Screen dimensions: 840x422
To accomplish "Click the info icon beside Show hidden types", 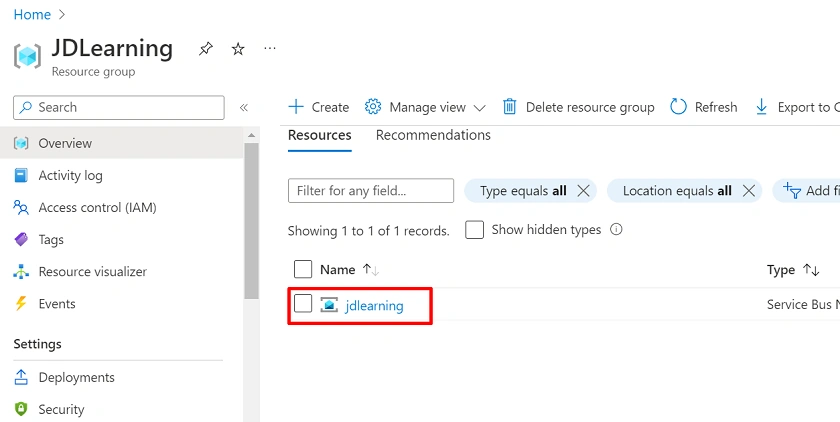I will tap(617, 230).
